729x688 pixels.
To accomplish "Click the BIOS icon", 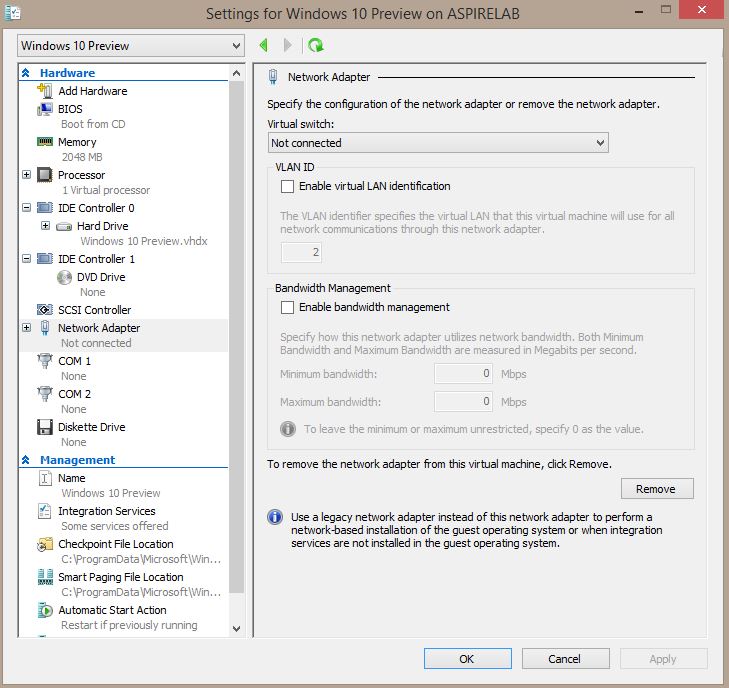I will (x=45, y=109).
